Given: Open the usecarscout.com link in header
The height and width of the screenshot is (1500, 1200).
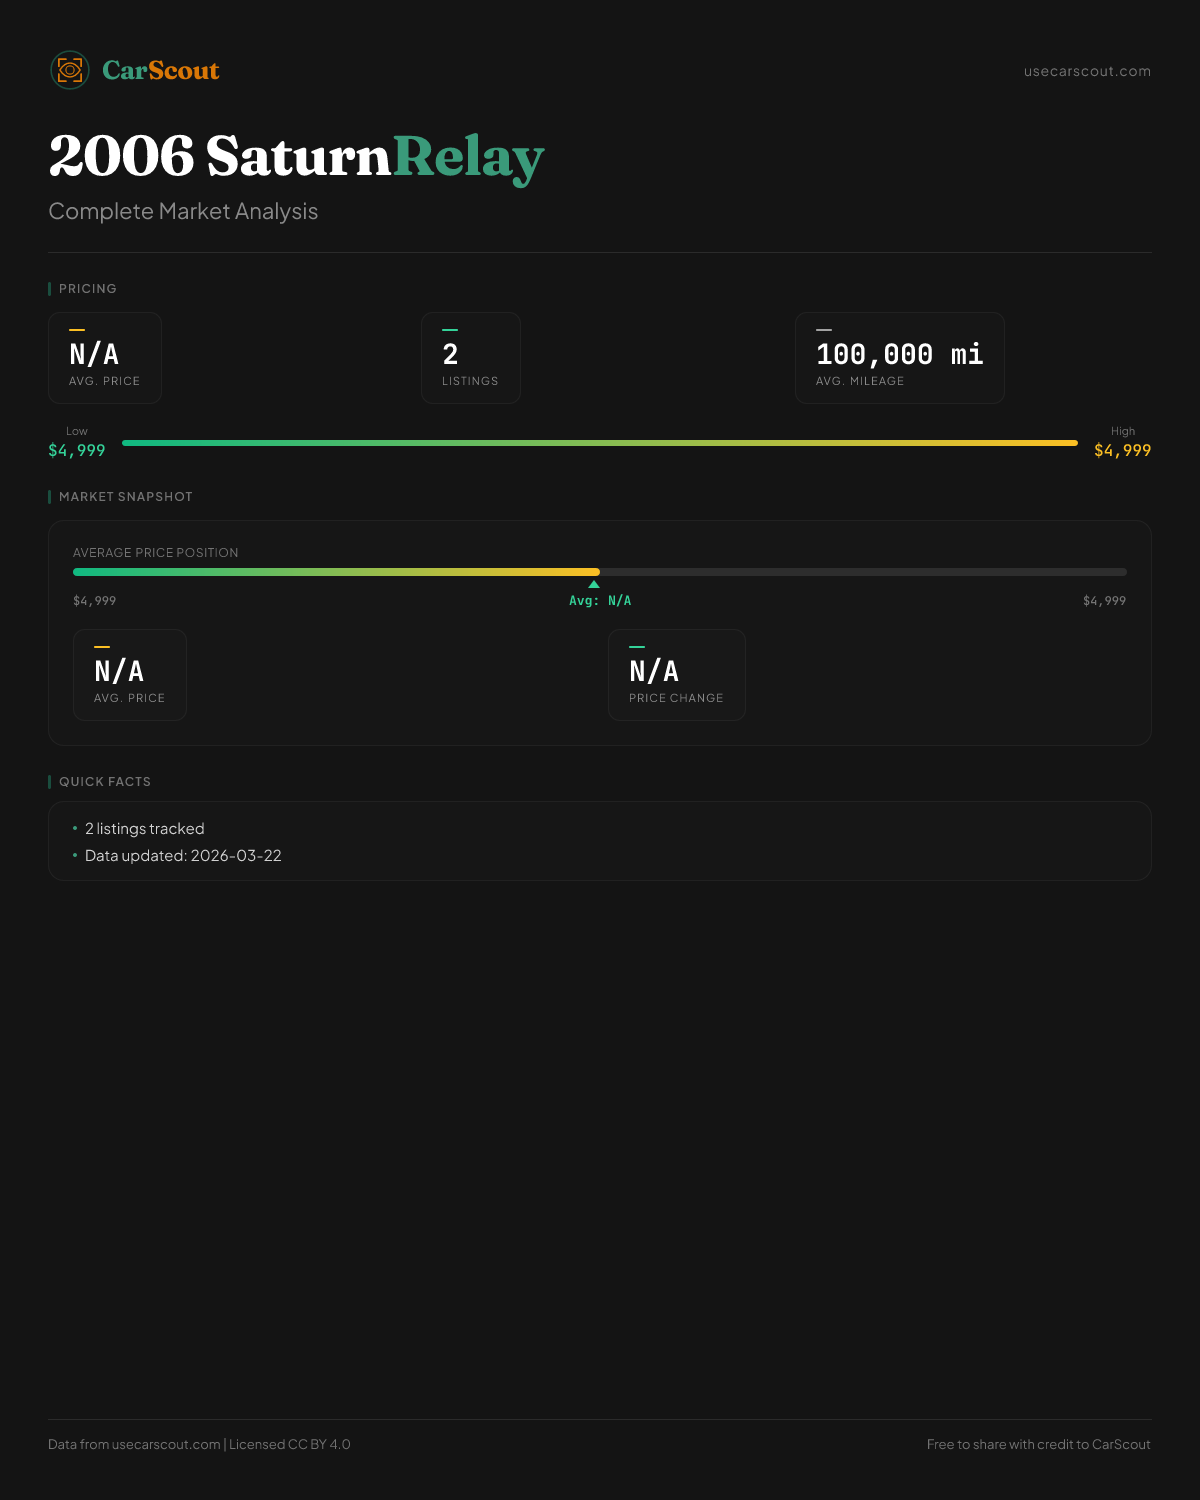Looking at the screenshot, I should pyautogui.click(x=1087, y=71).
